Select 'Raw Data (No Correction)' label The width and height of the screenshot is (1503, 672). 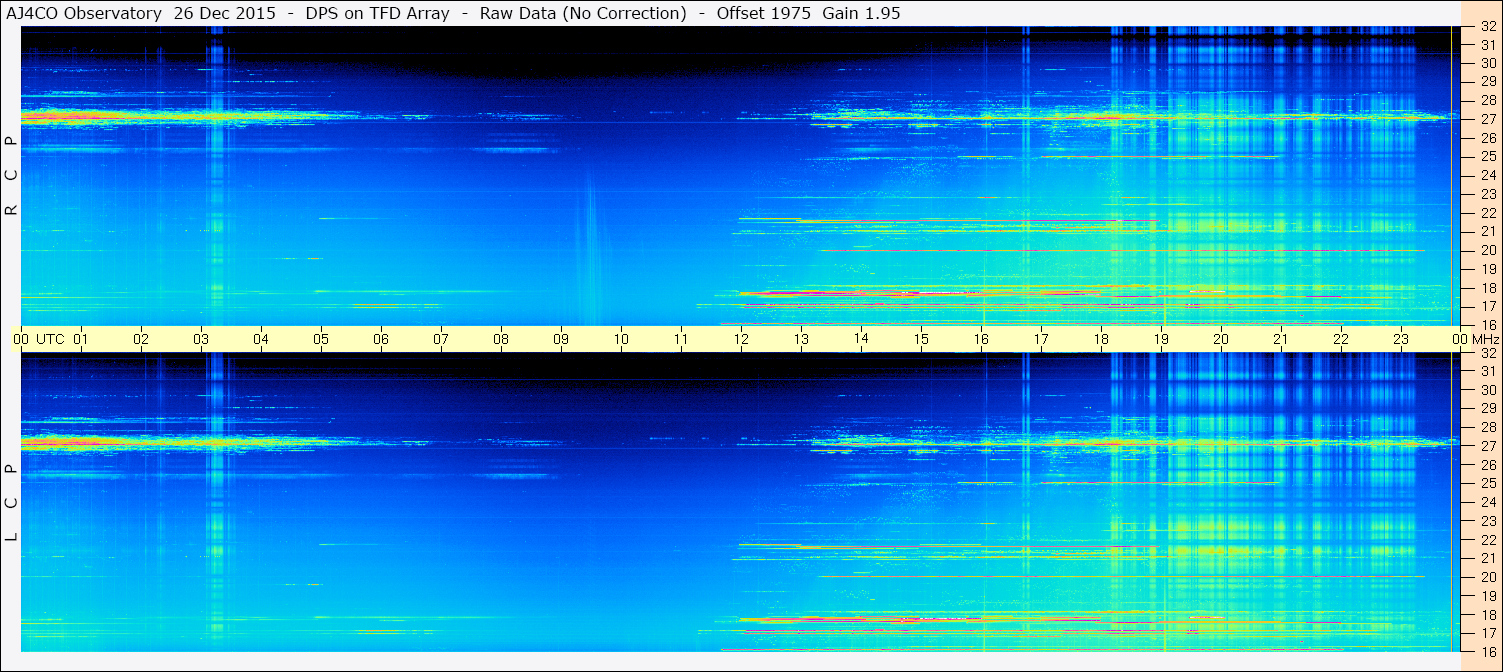point(583,13)
